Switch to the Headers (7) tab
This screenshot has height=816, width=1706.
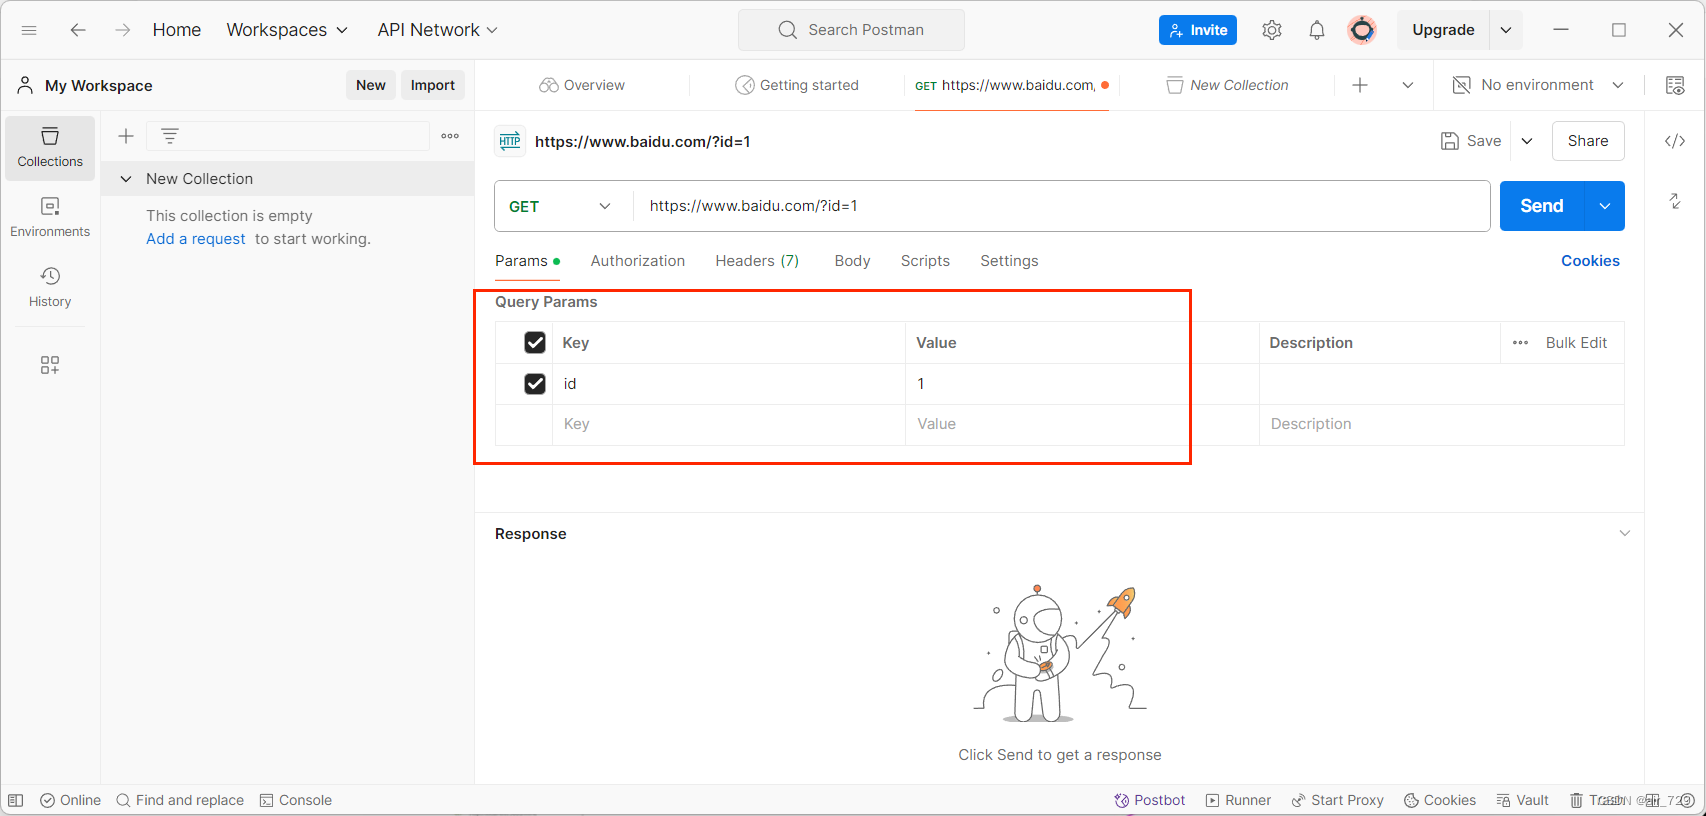pos(757,261)
